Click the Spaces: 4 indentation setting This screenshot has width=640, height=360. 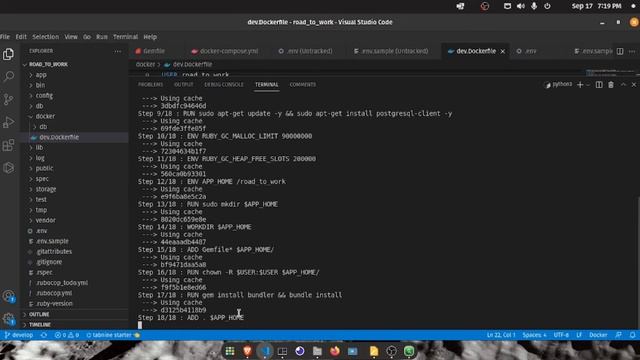point(534,335)
